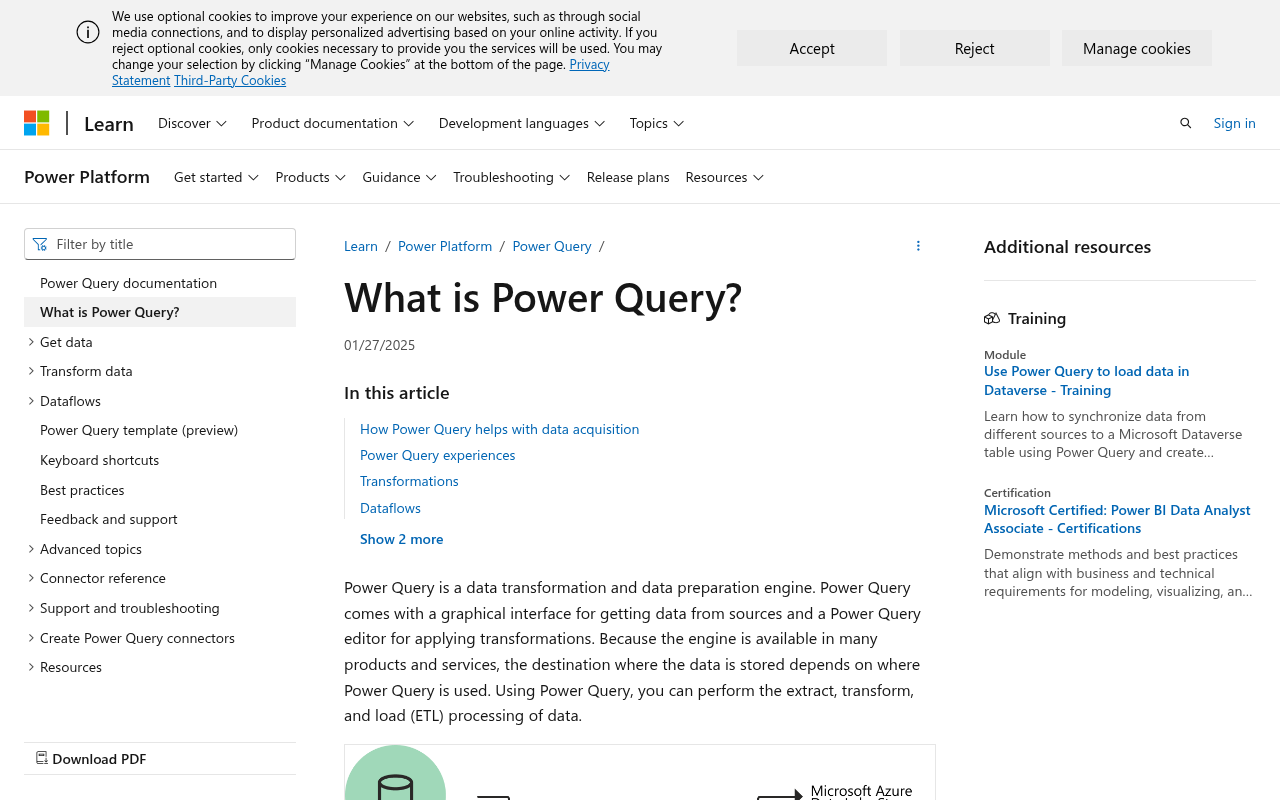The width and height of the screenshot is (1280, 800).
Task: Download the documentation as PDF
Action: click(92, 758)
